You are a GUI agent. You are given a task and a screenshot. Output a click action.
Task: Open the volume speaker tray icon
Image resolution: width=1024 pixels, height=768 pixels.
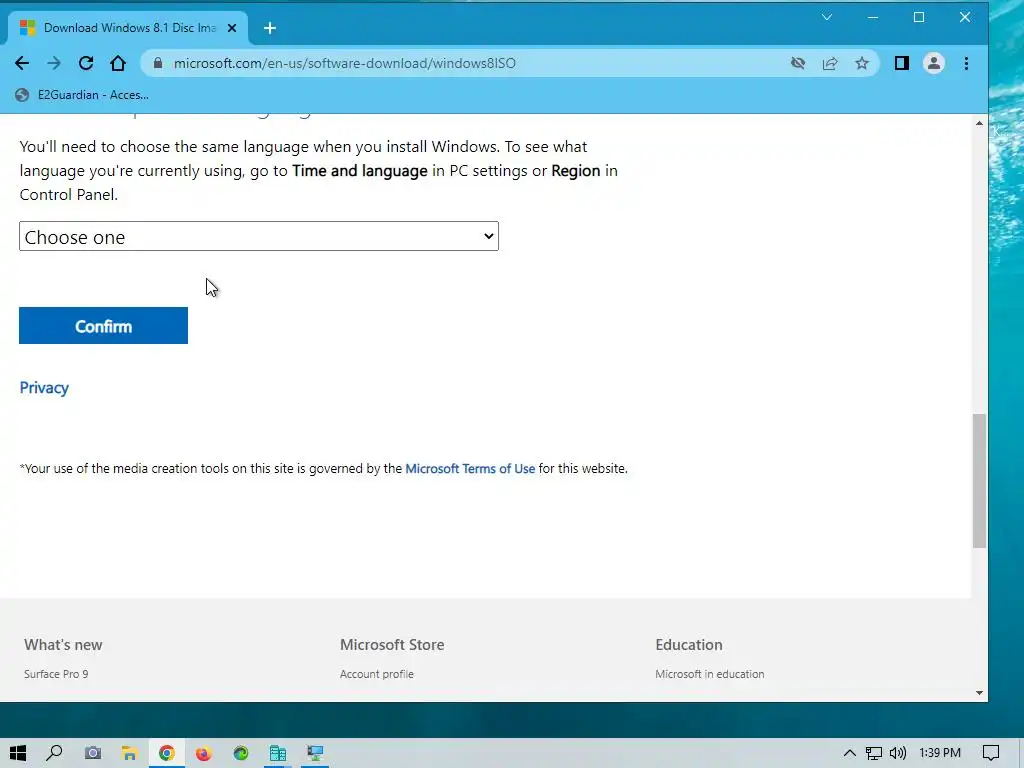[x=898, y=753]
